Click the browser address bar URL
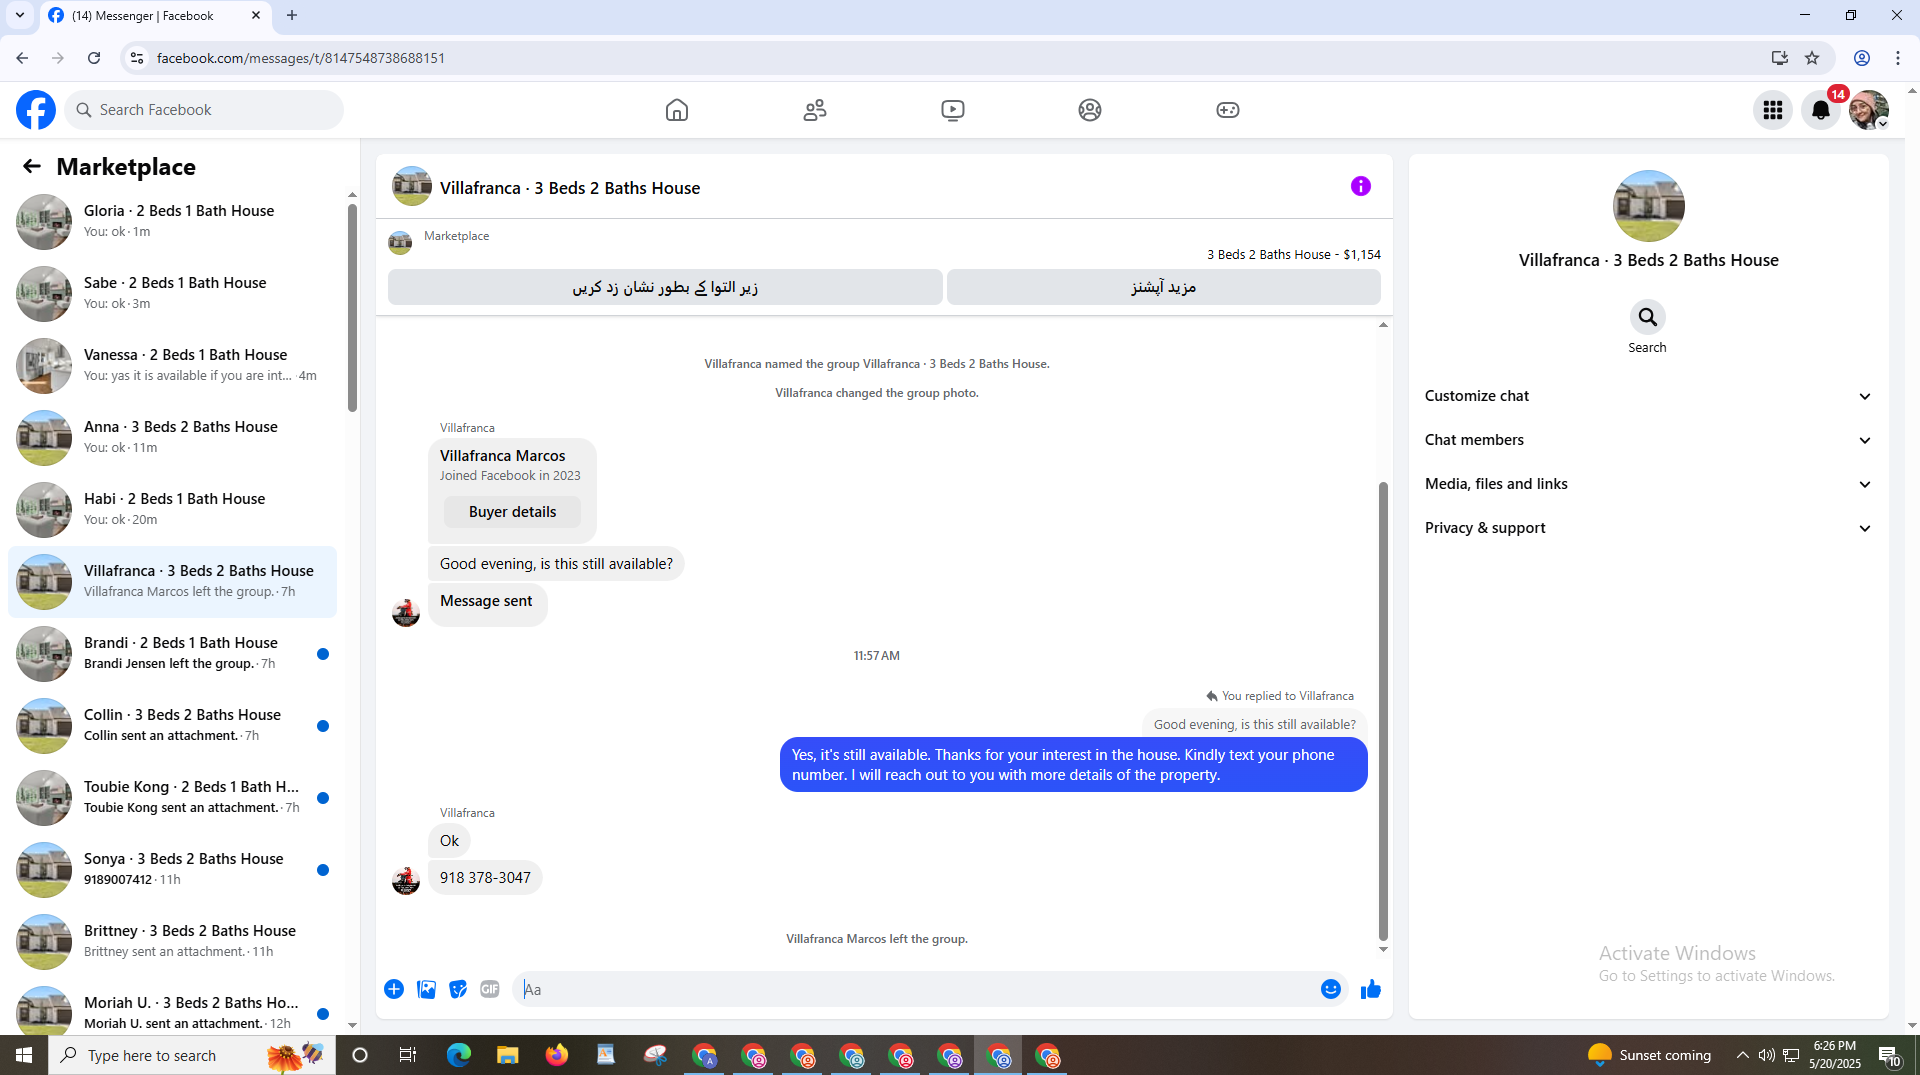Image resolution: width=1920 pixels, height=1075 pixels. 301,58
